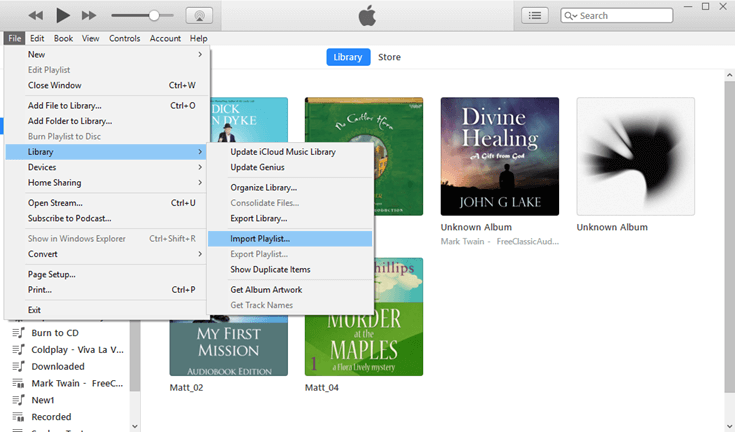Adjust the volume slider knob
Image resolution: width=735 pixels, height=432 pixels.
coord(154,16)
